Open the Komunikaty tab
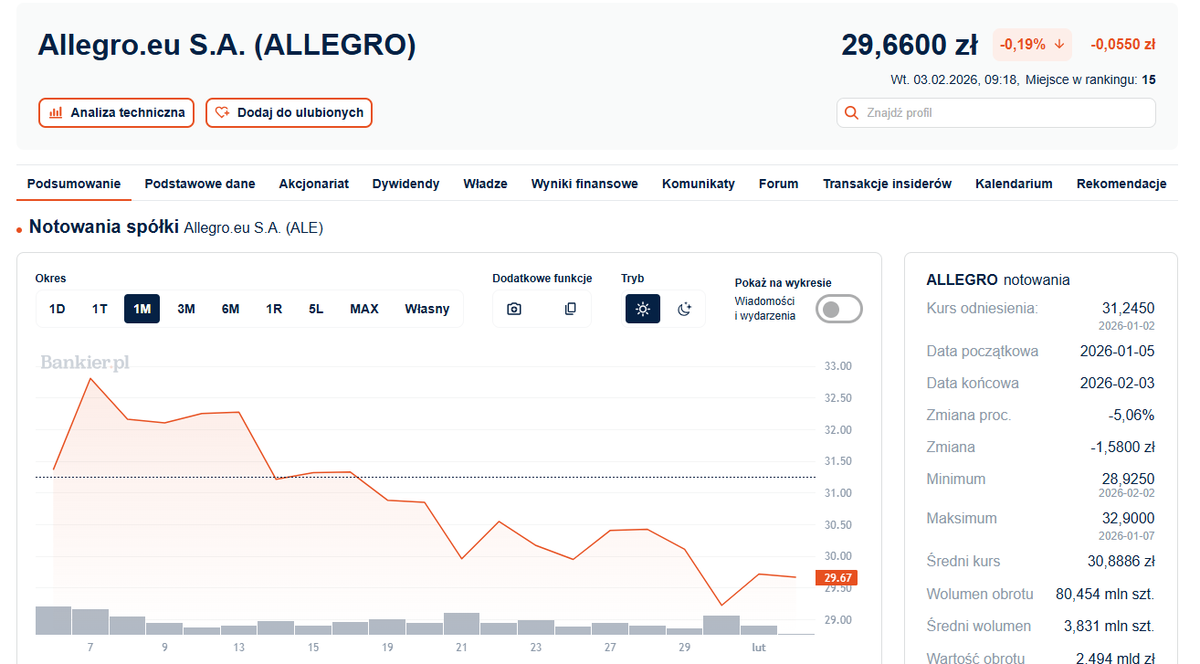Image resolution: width=1200 pixels, height=664 pixels. [x=698, y=184]
